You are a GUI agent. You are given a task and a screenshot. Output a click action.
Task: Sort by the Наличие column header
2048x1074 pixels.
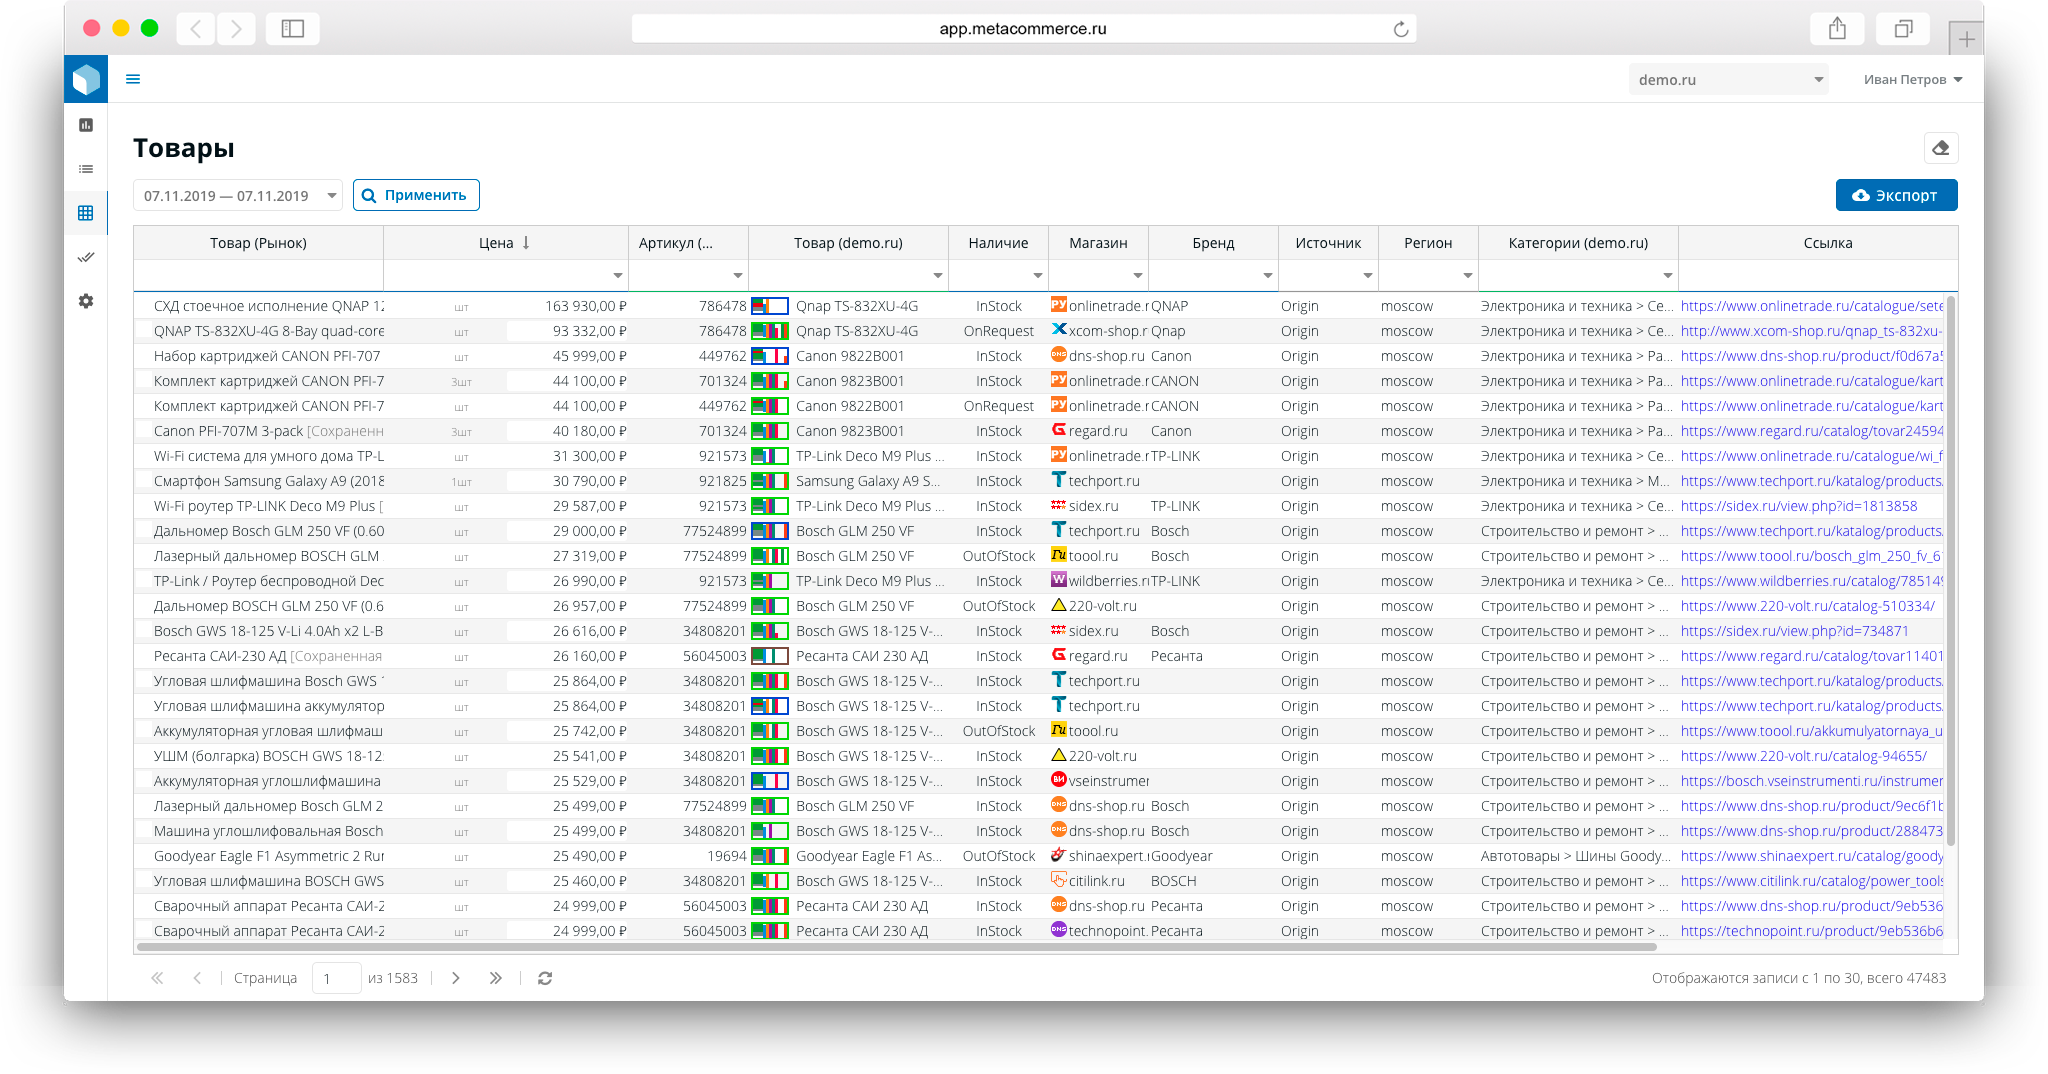coord(998,243)
